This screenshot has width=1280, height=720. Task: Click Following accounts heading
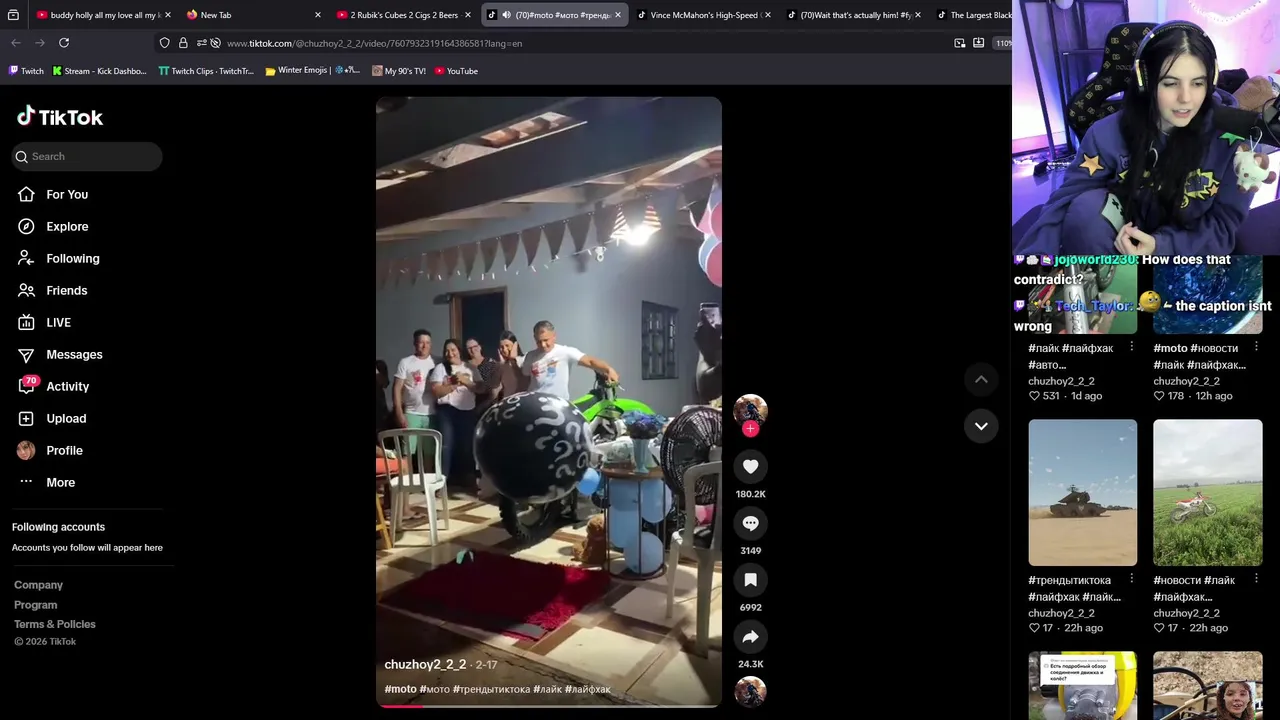tap(58, 527)
